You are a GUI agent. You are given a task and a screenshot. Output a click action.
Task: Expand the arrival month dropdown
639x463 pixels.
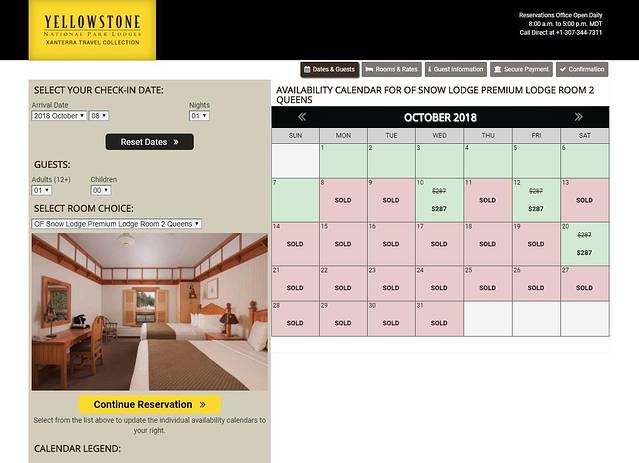coord(59,116)
